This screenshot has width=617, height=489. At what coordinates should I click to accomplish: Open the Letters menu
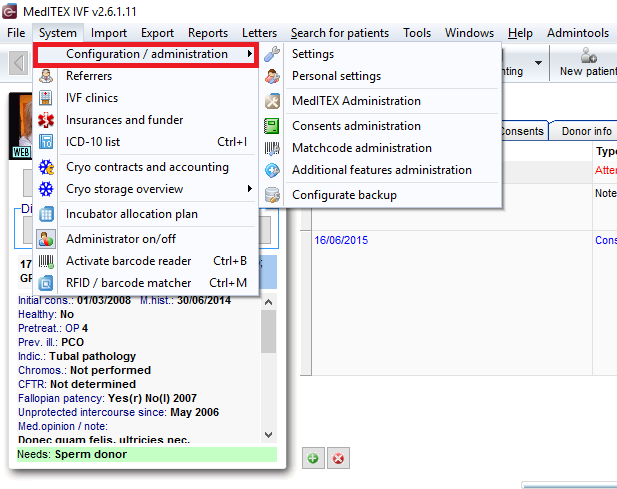(x=259, y=33)
